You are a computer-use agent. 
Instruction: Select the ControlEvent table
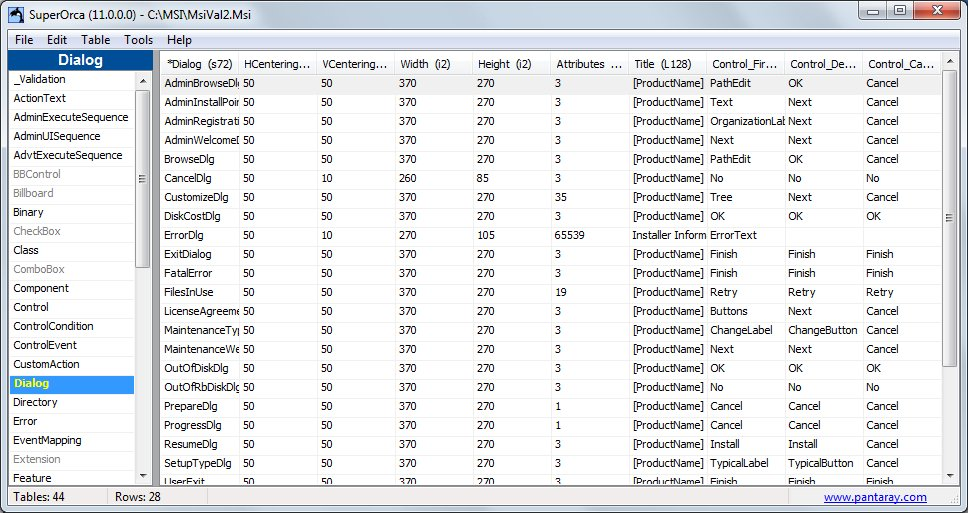tap(72, 346)
